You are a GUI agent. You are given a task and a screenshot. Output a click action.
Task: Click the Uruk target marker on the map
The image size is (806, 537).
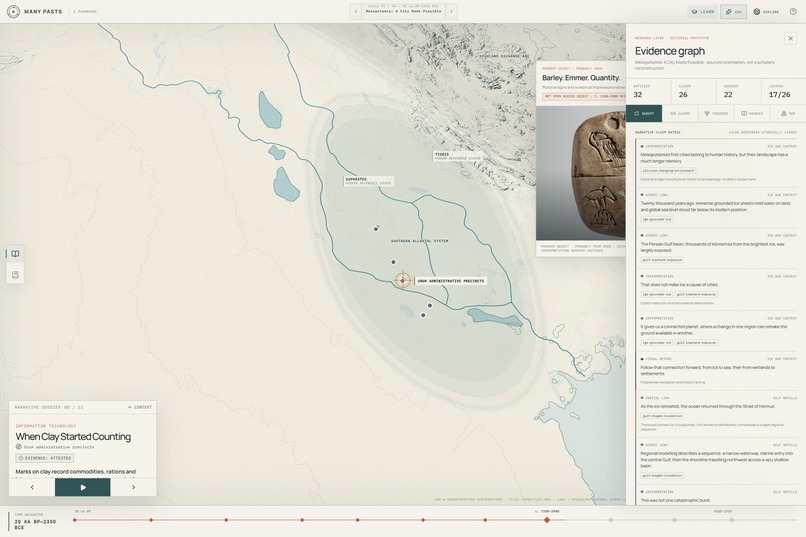point(402,281)
